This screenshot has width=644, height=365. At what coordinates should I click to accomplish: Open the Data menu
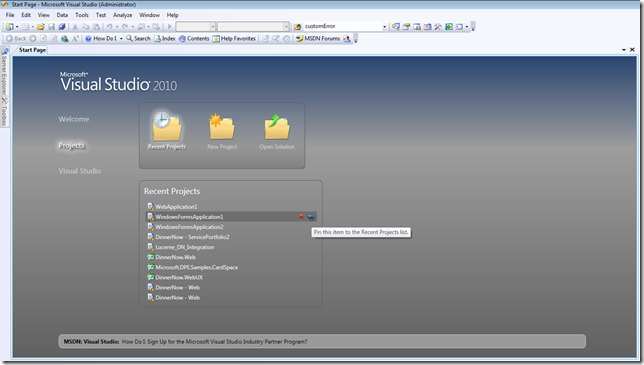click(x=62, y=15)
